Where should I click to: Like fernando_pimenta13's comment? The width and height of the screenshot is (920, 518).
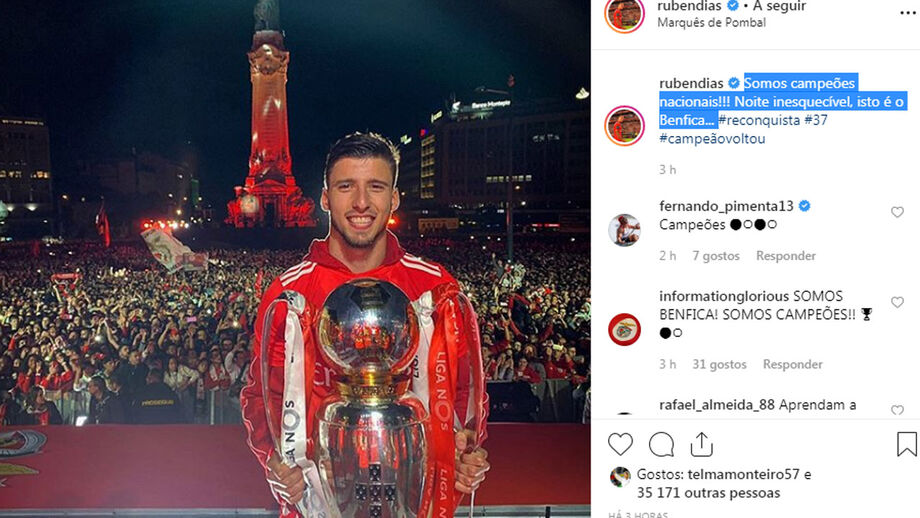click(897, 212)
